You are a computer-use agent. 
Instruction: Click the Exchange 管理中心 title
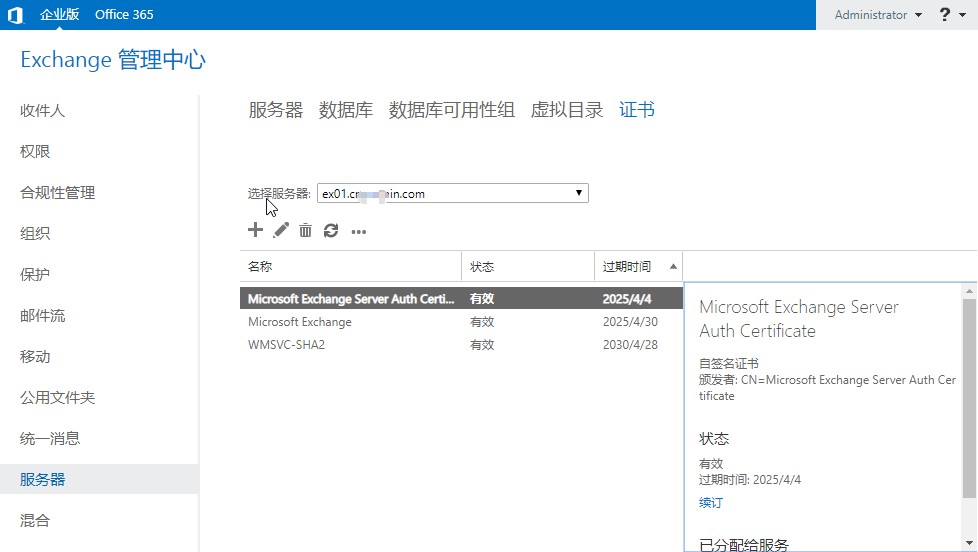click(x=113, y=60)
